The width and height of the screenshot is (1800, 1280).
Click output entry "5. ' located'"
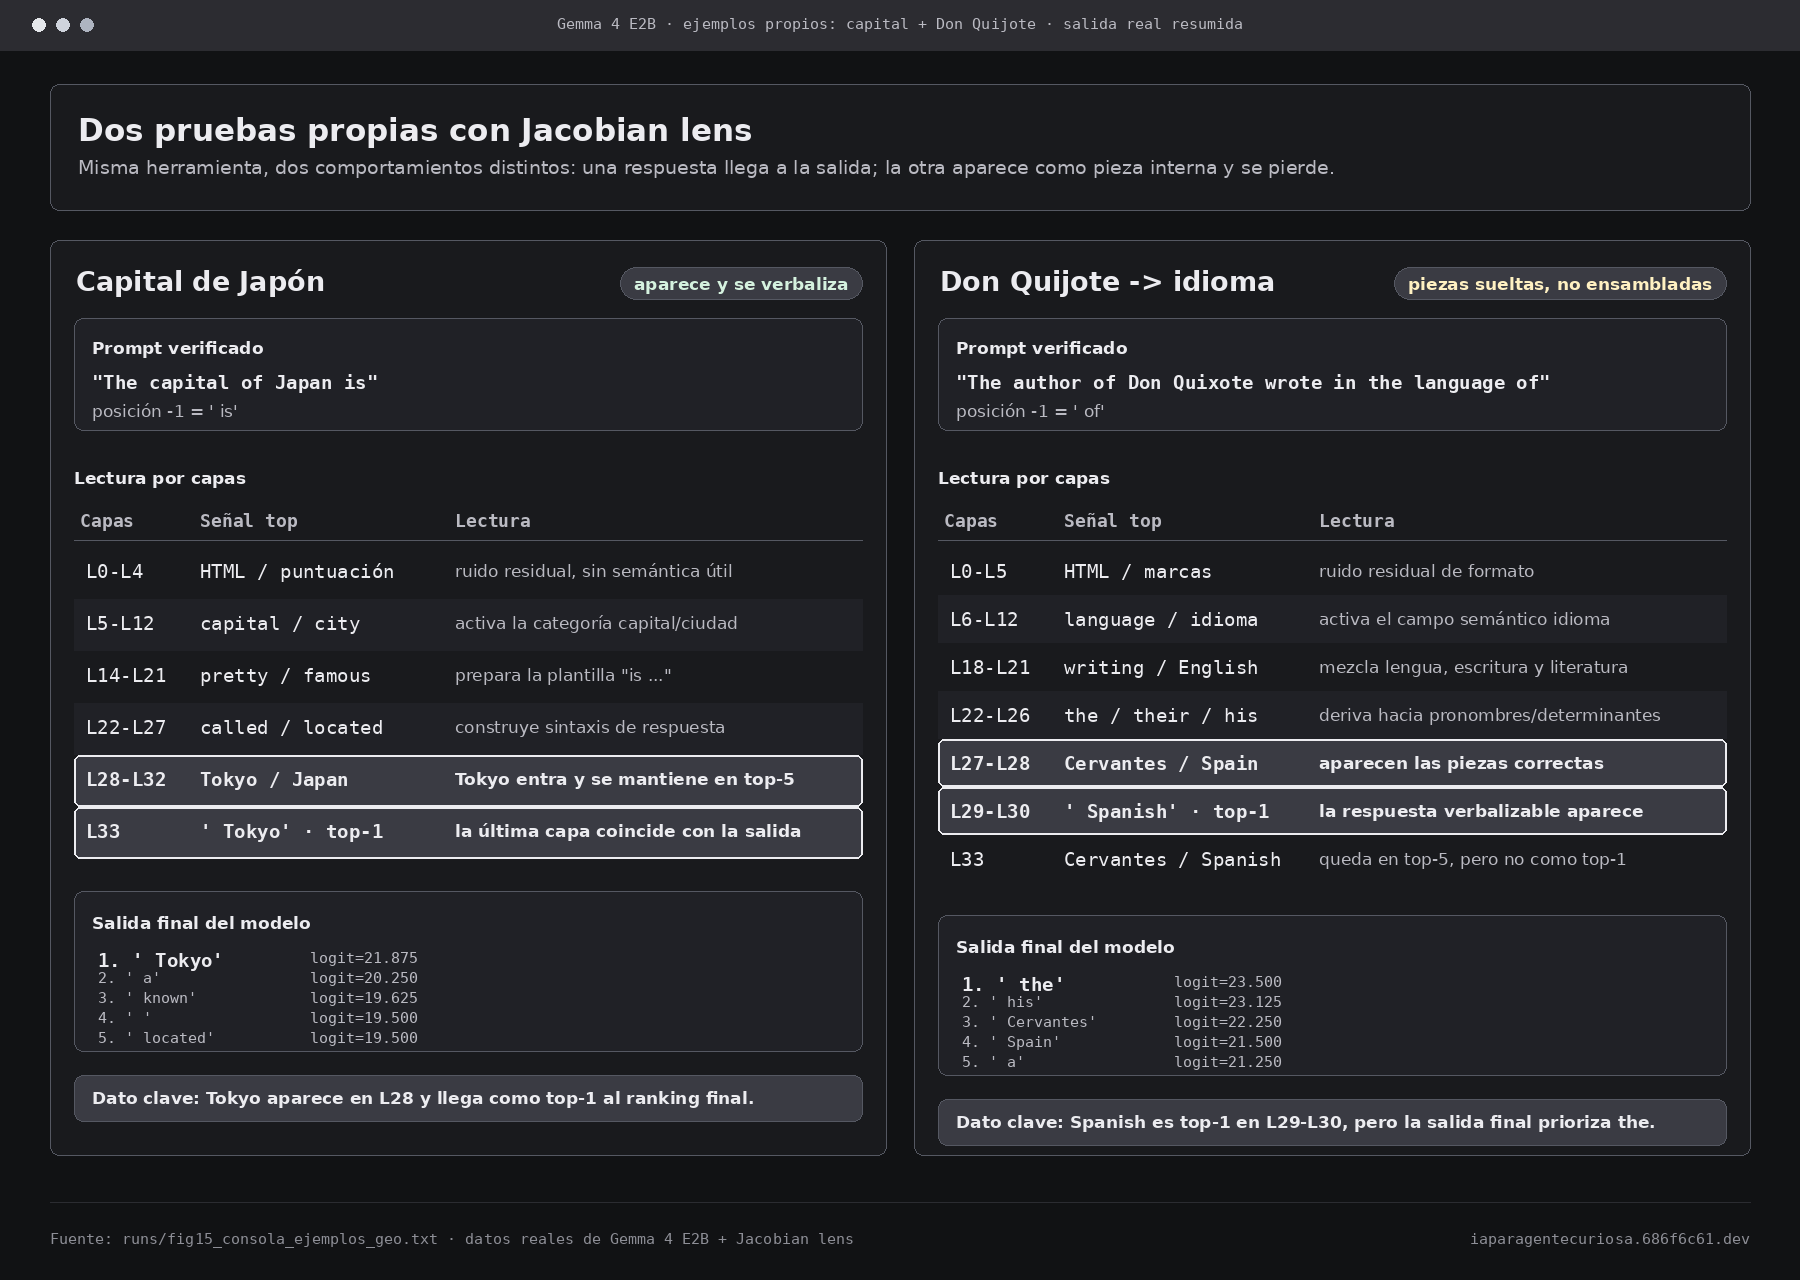pyautogui.click(x=156, y=1038)
